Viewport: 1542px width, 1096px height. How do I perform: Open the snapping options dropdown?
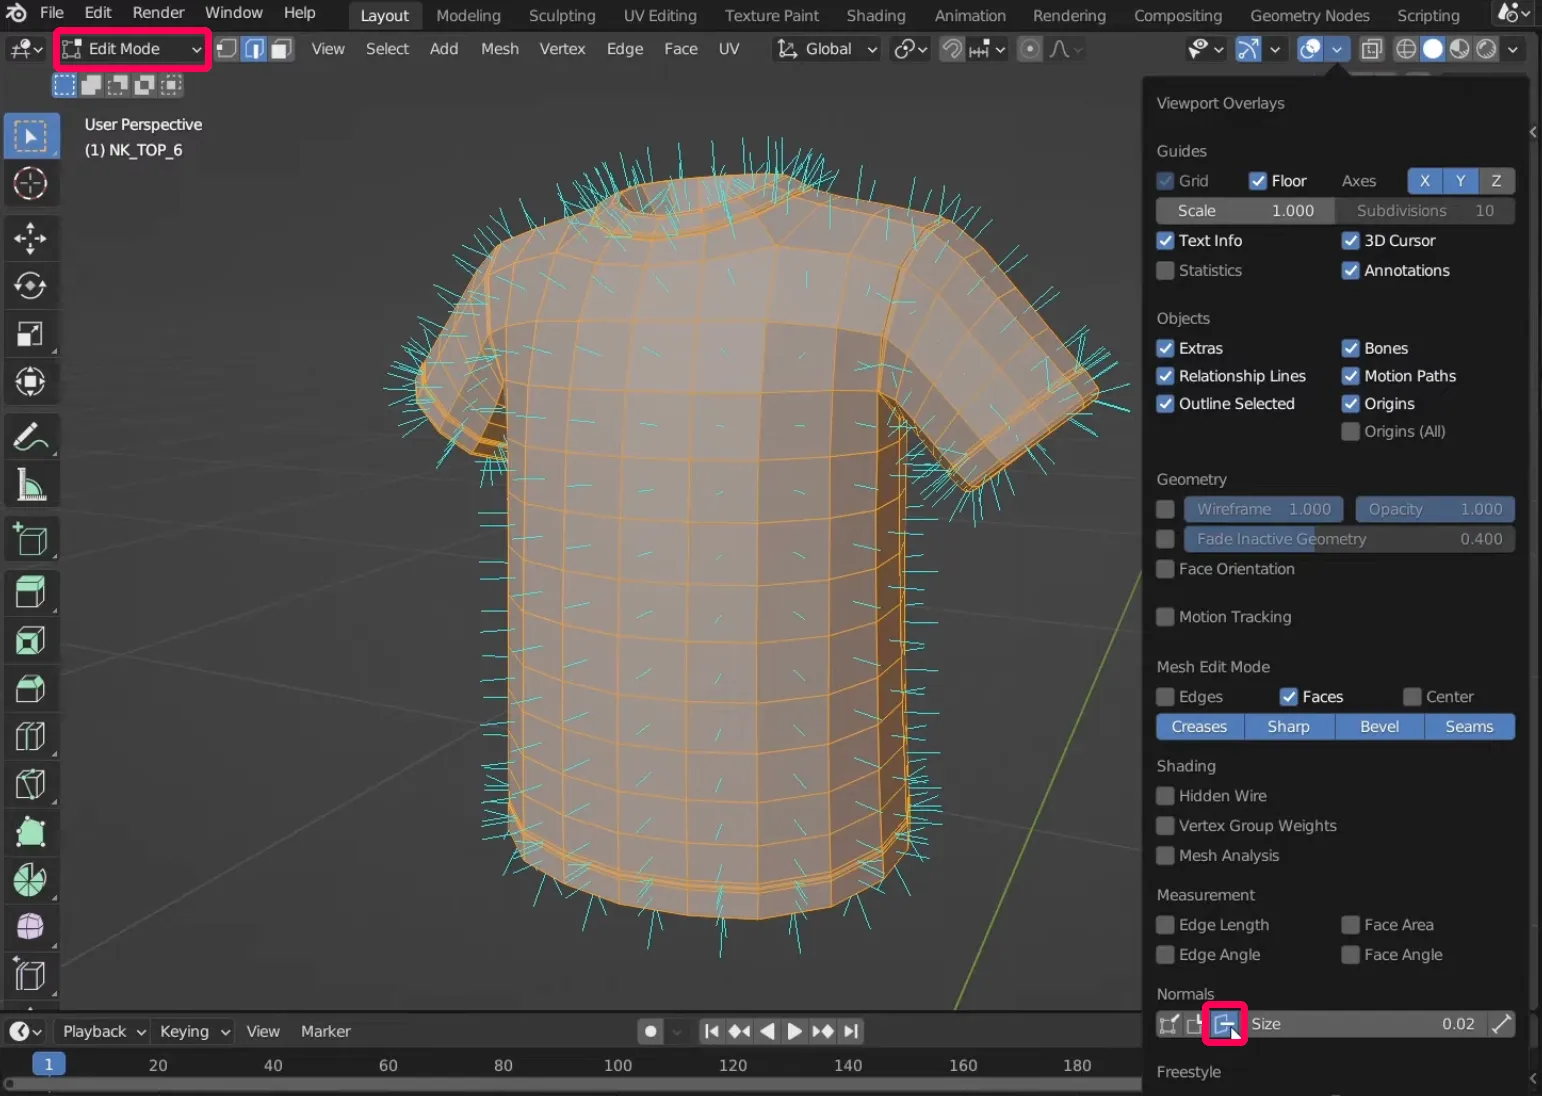tap(988, 49)
